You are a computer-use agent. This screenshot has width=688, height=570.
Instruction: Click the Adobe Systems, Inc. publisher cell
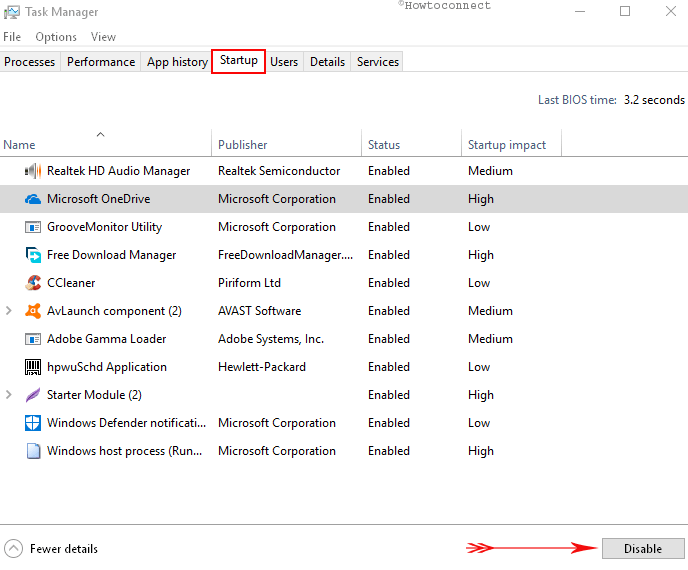271,339
